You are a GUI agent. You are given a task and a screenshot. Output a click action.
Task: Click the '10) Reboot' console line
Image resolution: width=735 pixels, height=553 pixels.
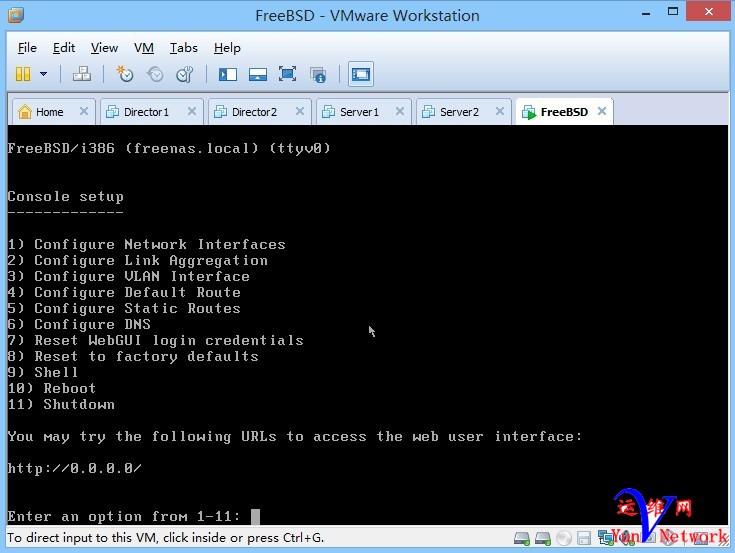tap(52, 389)
